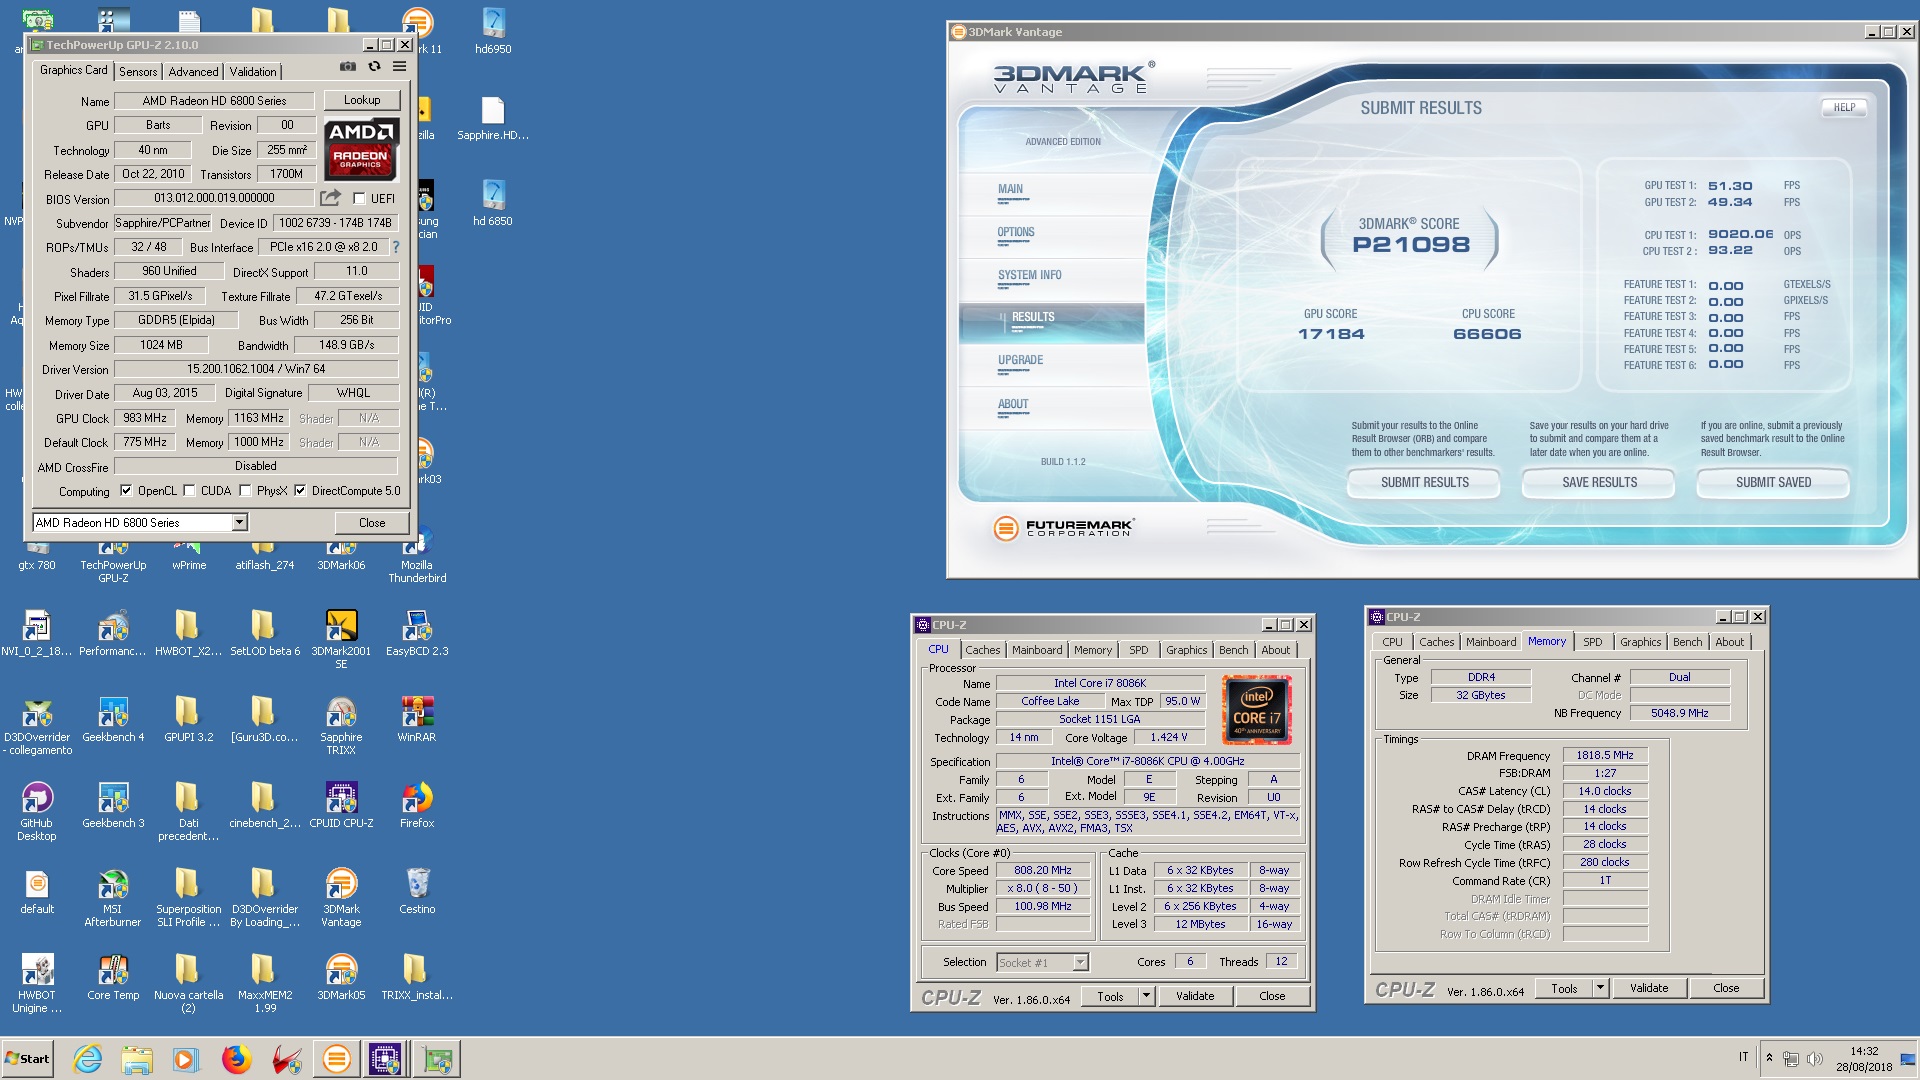Click SUBMIT RESULTS button
The width and height of the screenshot is (1920, 1080).
[1424, 482]
